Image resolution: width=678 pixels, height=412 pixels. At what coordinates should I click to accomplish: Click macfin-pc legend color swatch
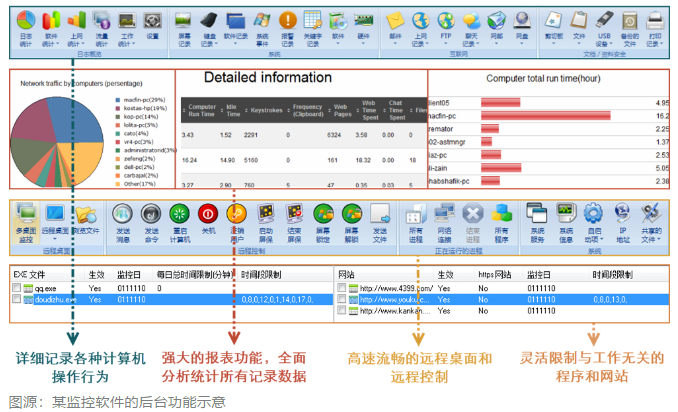pos(116,100)
